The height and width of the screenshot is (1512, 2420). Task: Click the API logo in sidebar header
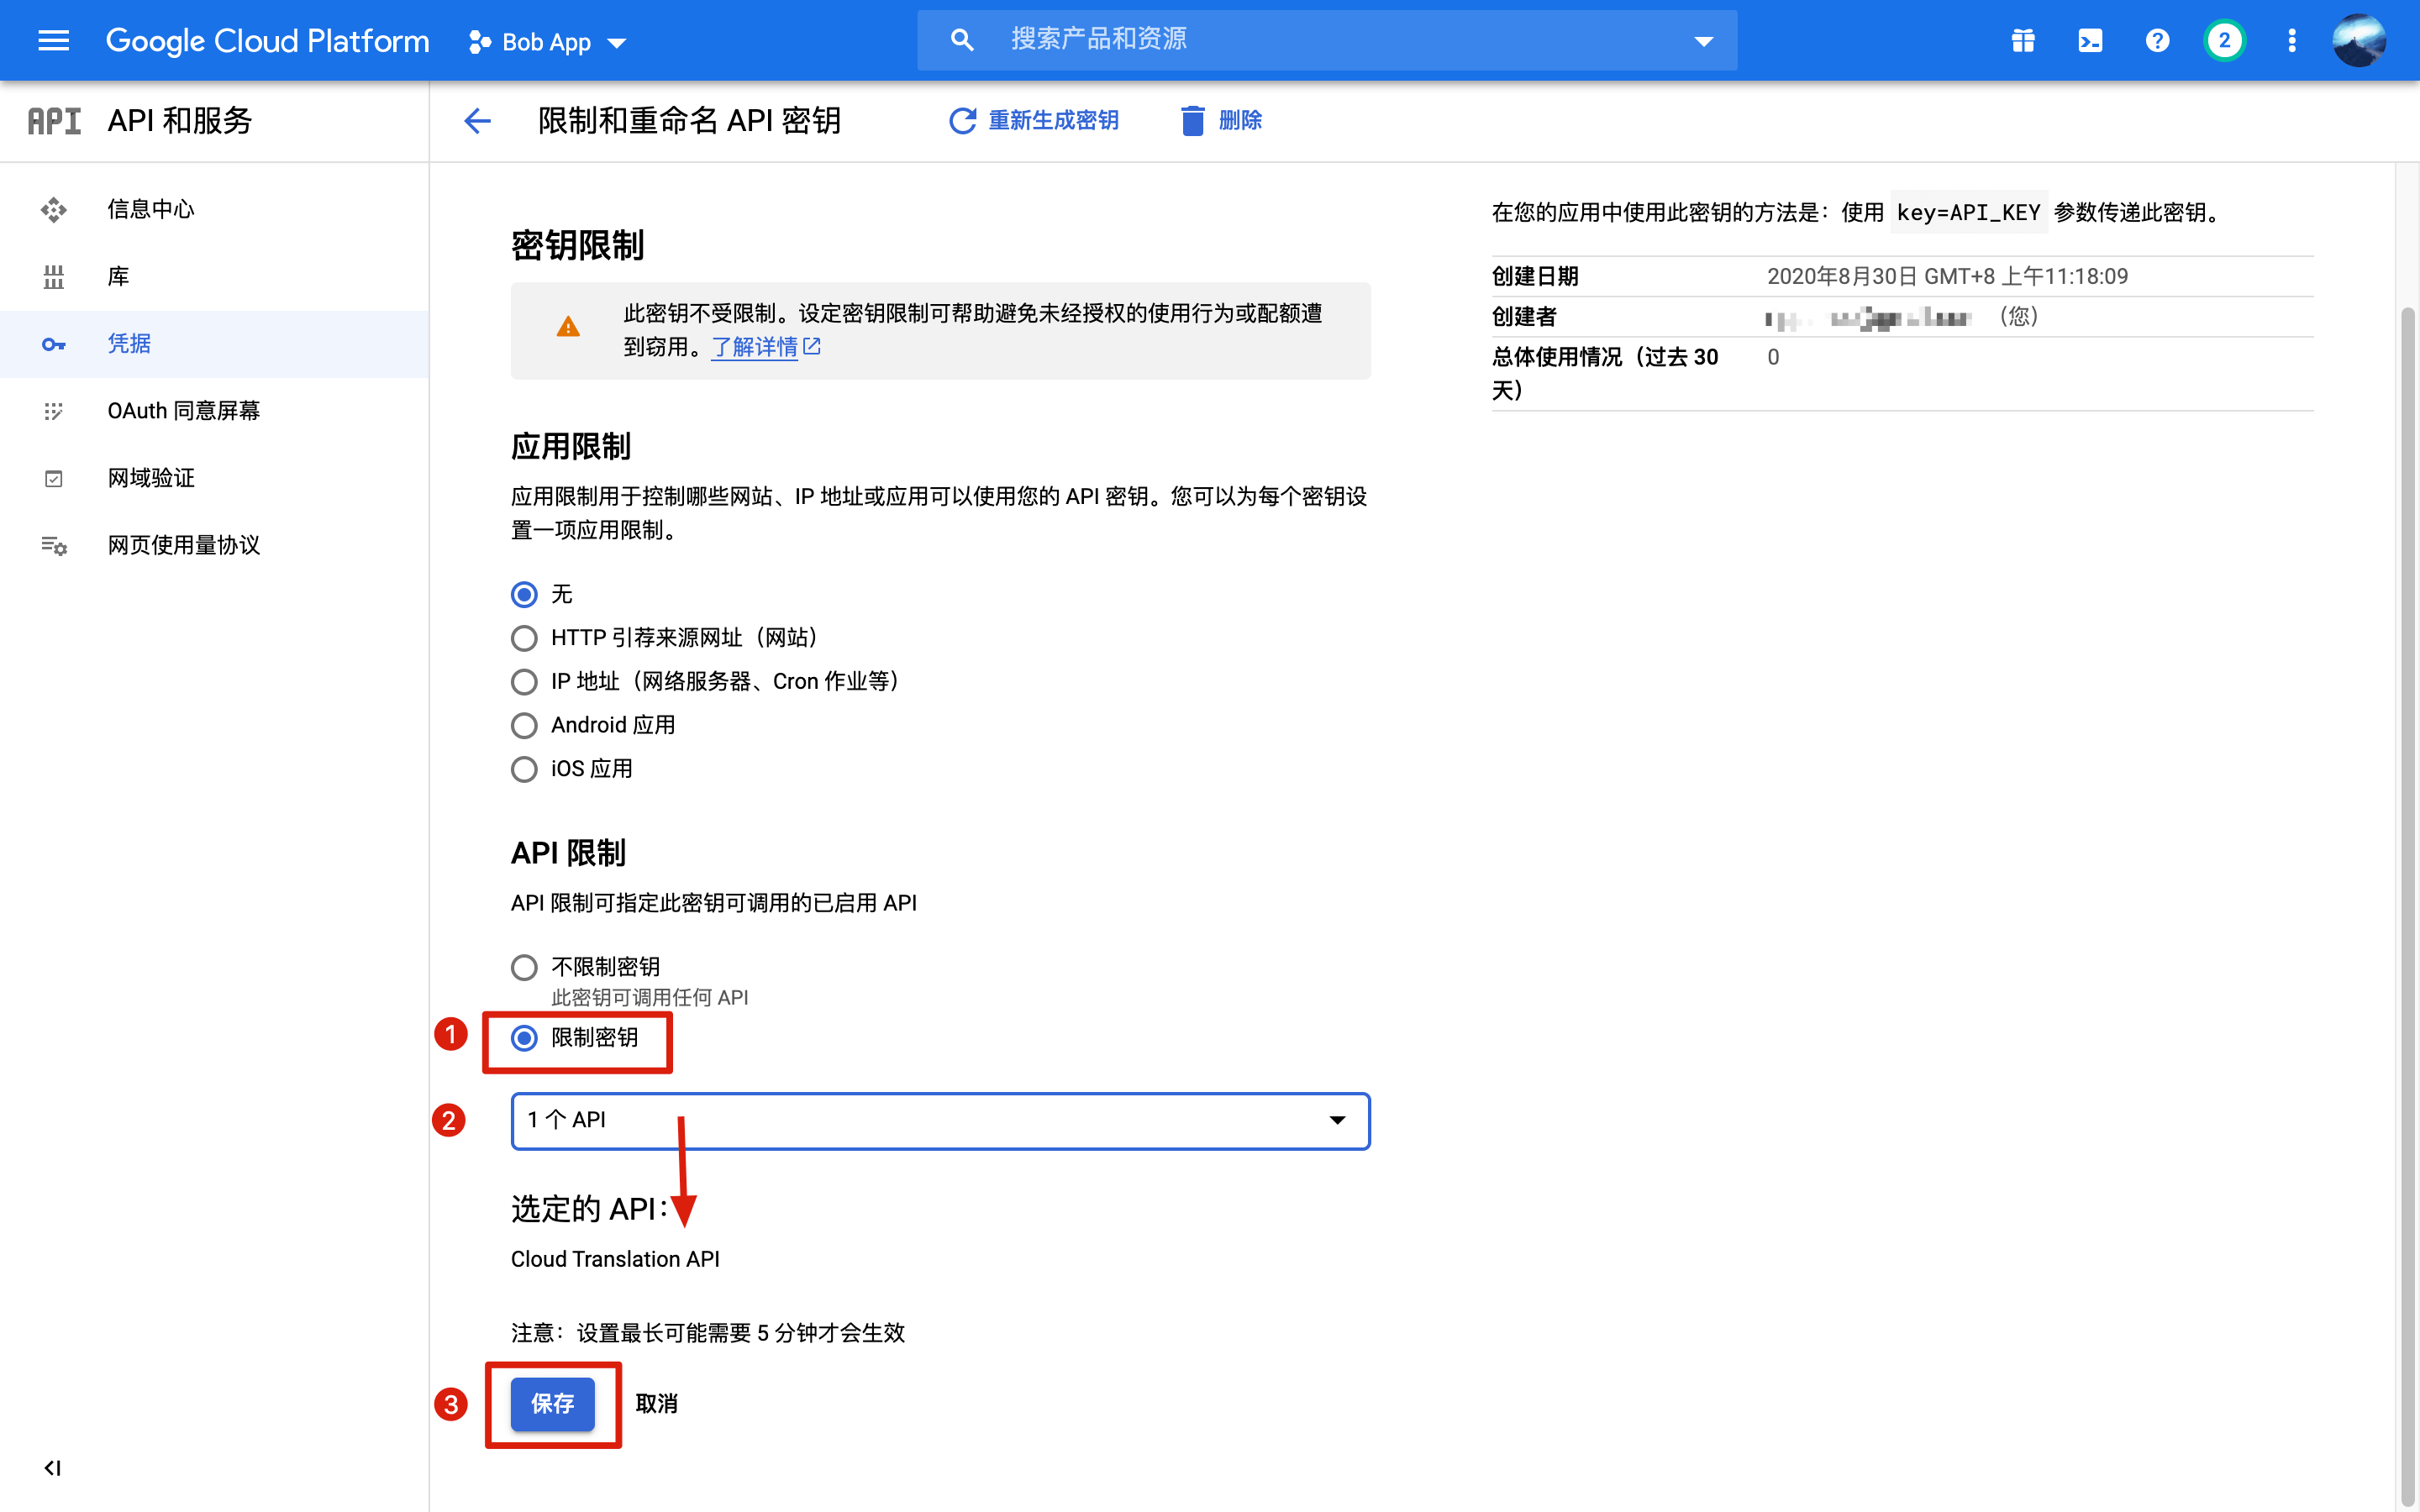tap(54, 121)
